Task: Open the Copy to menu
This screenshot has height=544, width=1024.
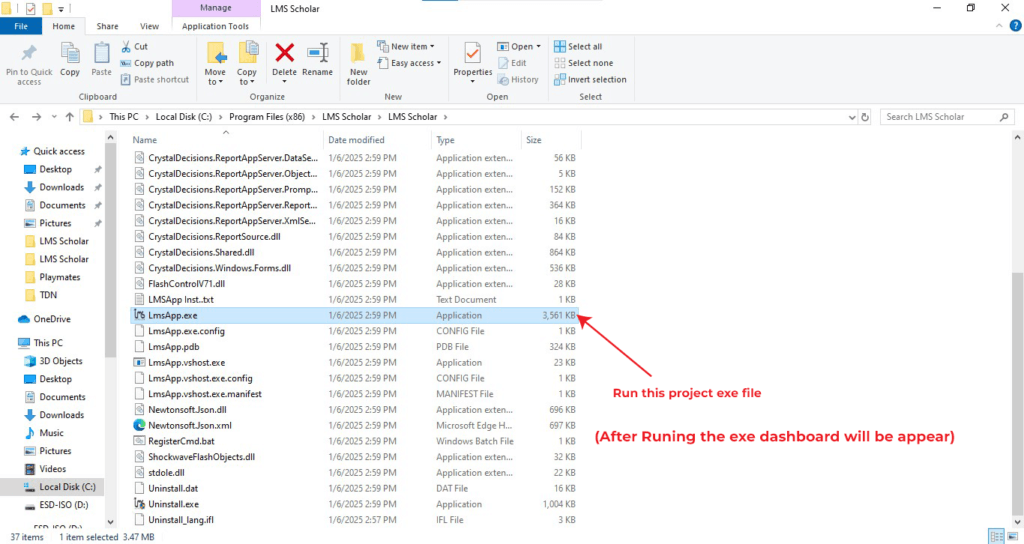Action: coord(247,64)
